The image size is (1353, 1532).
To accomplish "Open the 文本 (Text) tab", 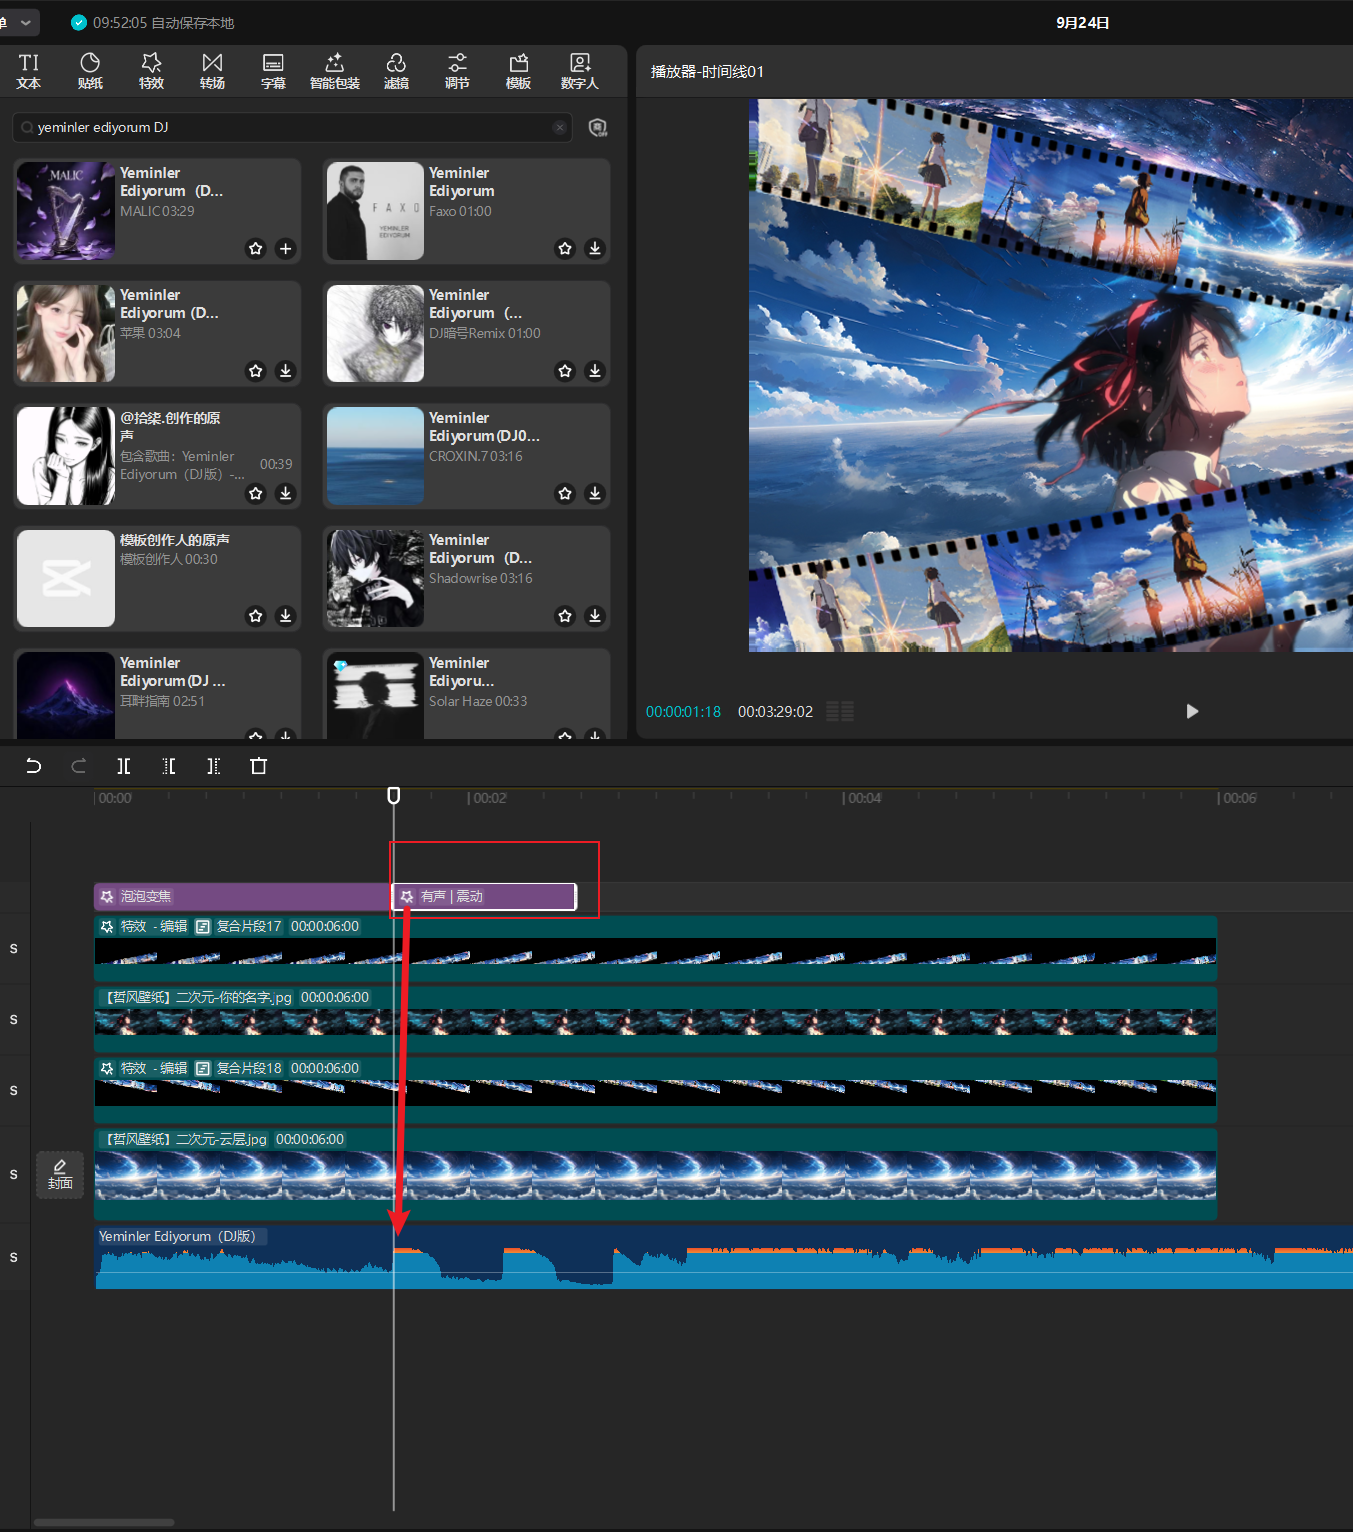I will pos(29,71).
